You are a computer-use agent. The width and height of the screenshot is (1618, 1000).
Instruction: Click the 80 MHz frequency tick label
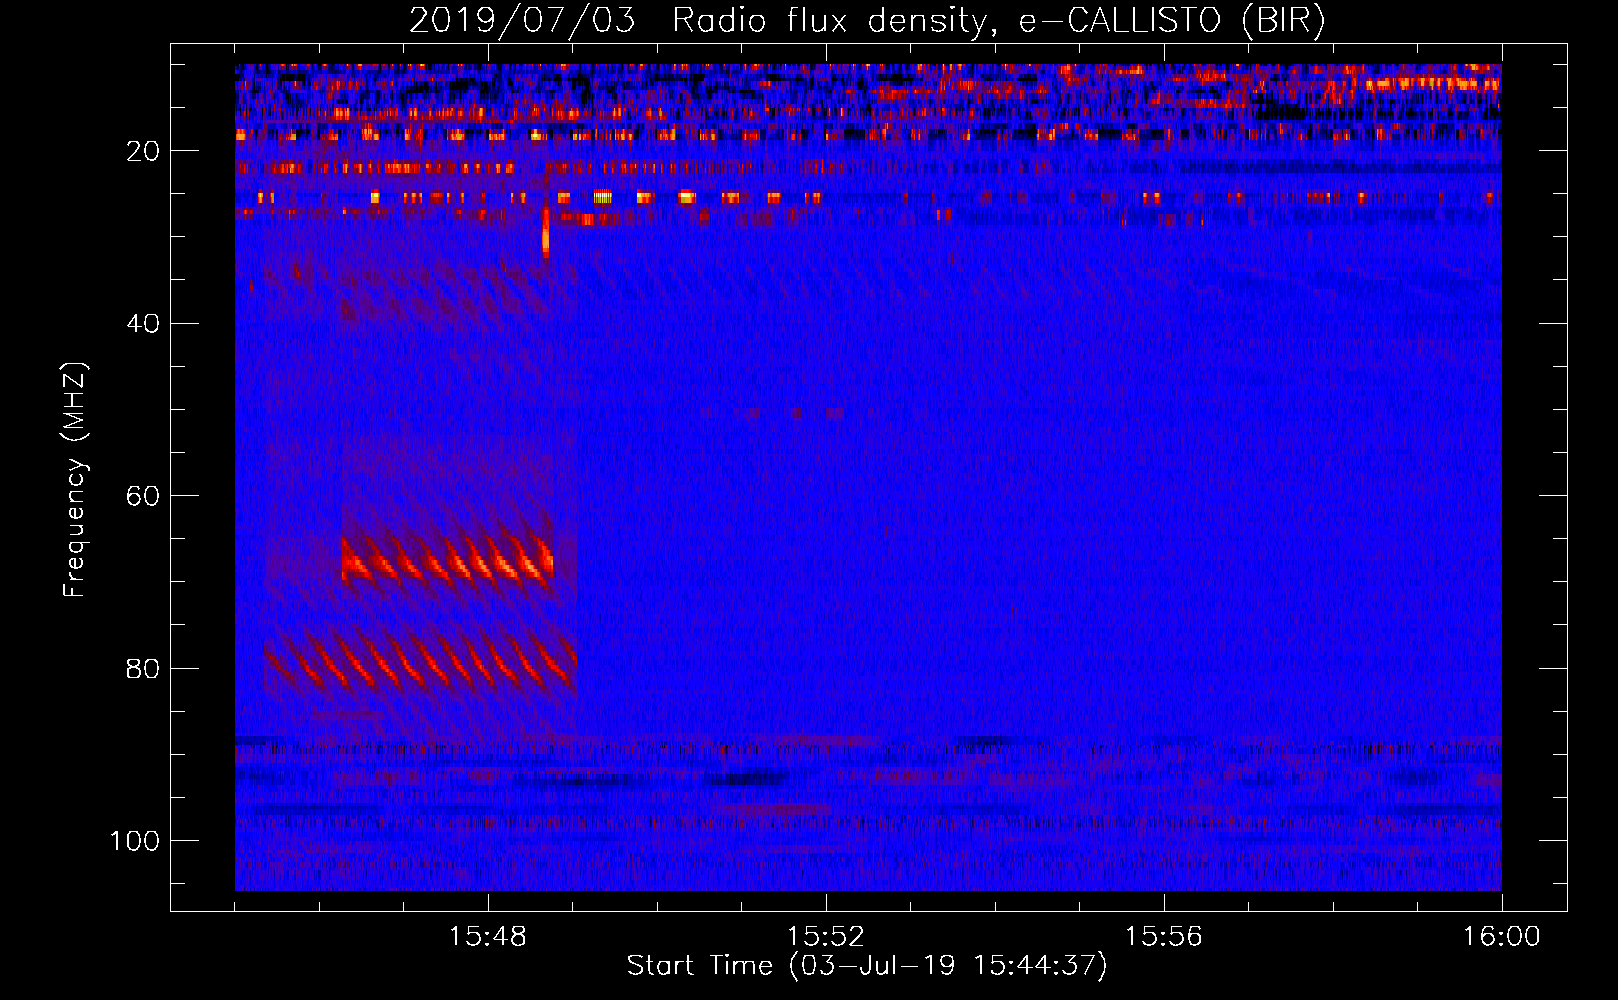(143, 668)
